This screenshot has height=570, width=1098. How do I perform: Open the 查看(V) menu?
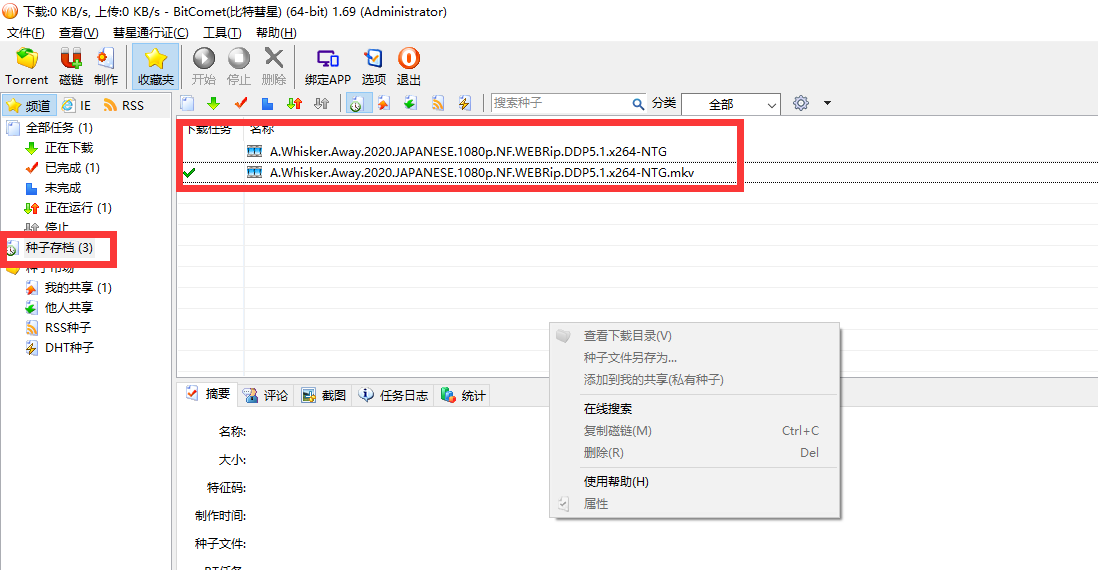[78, 33]
